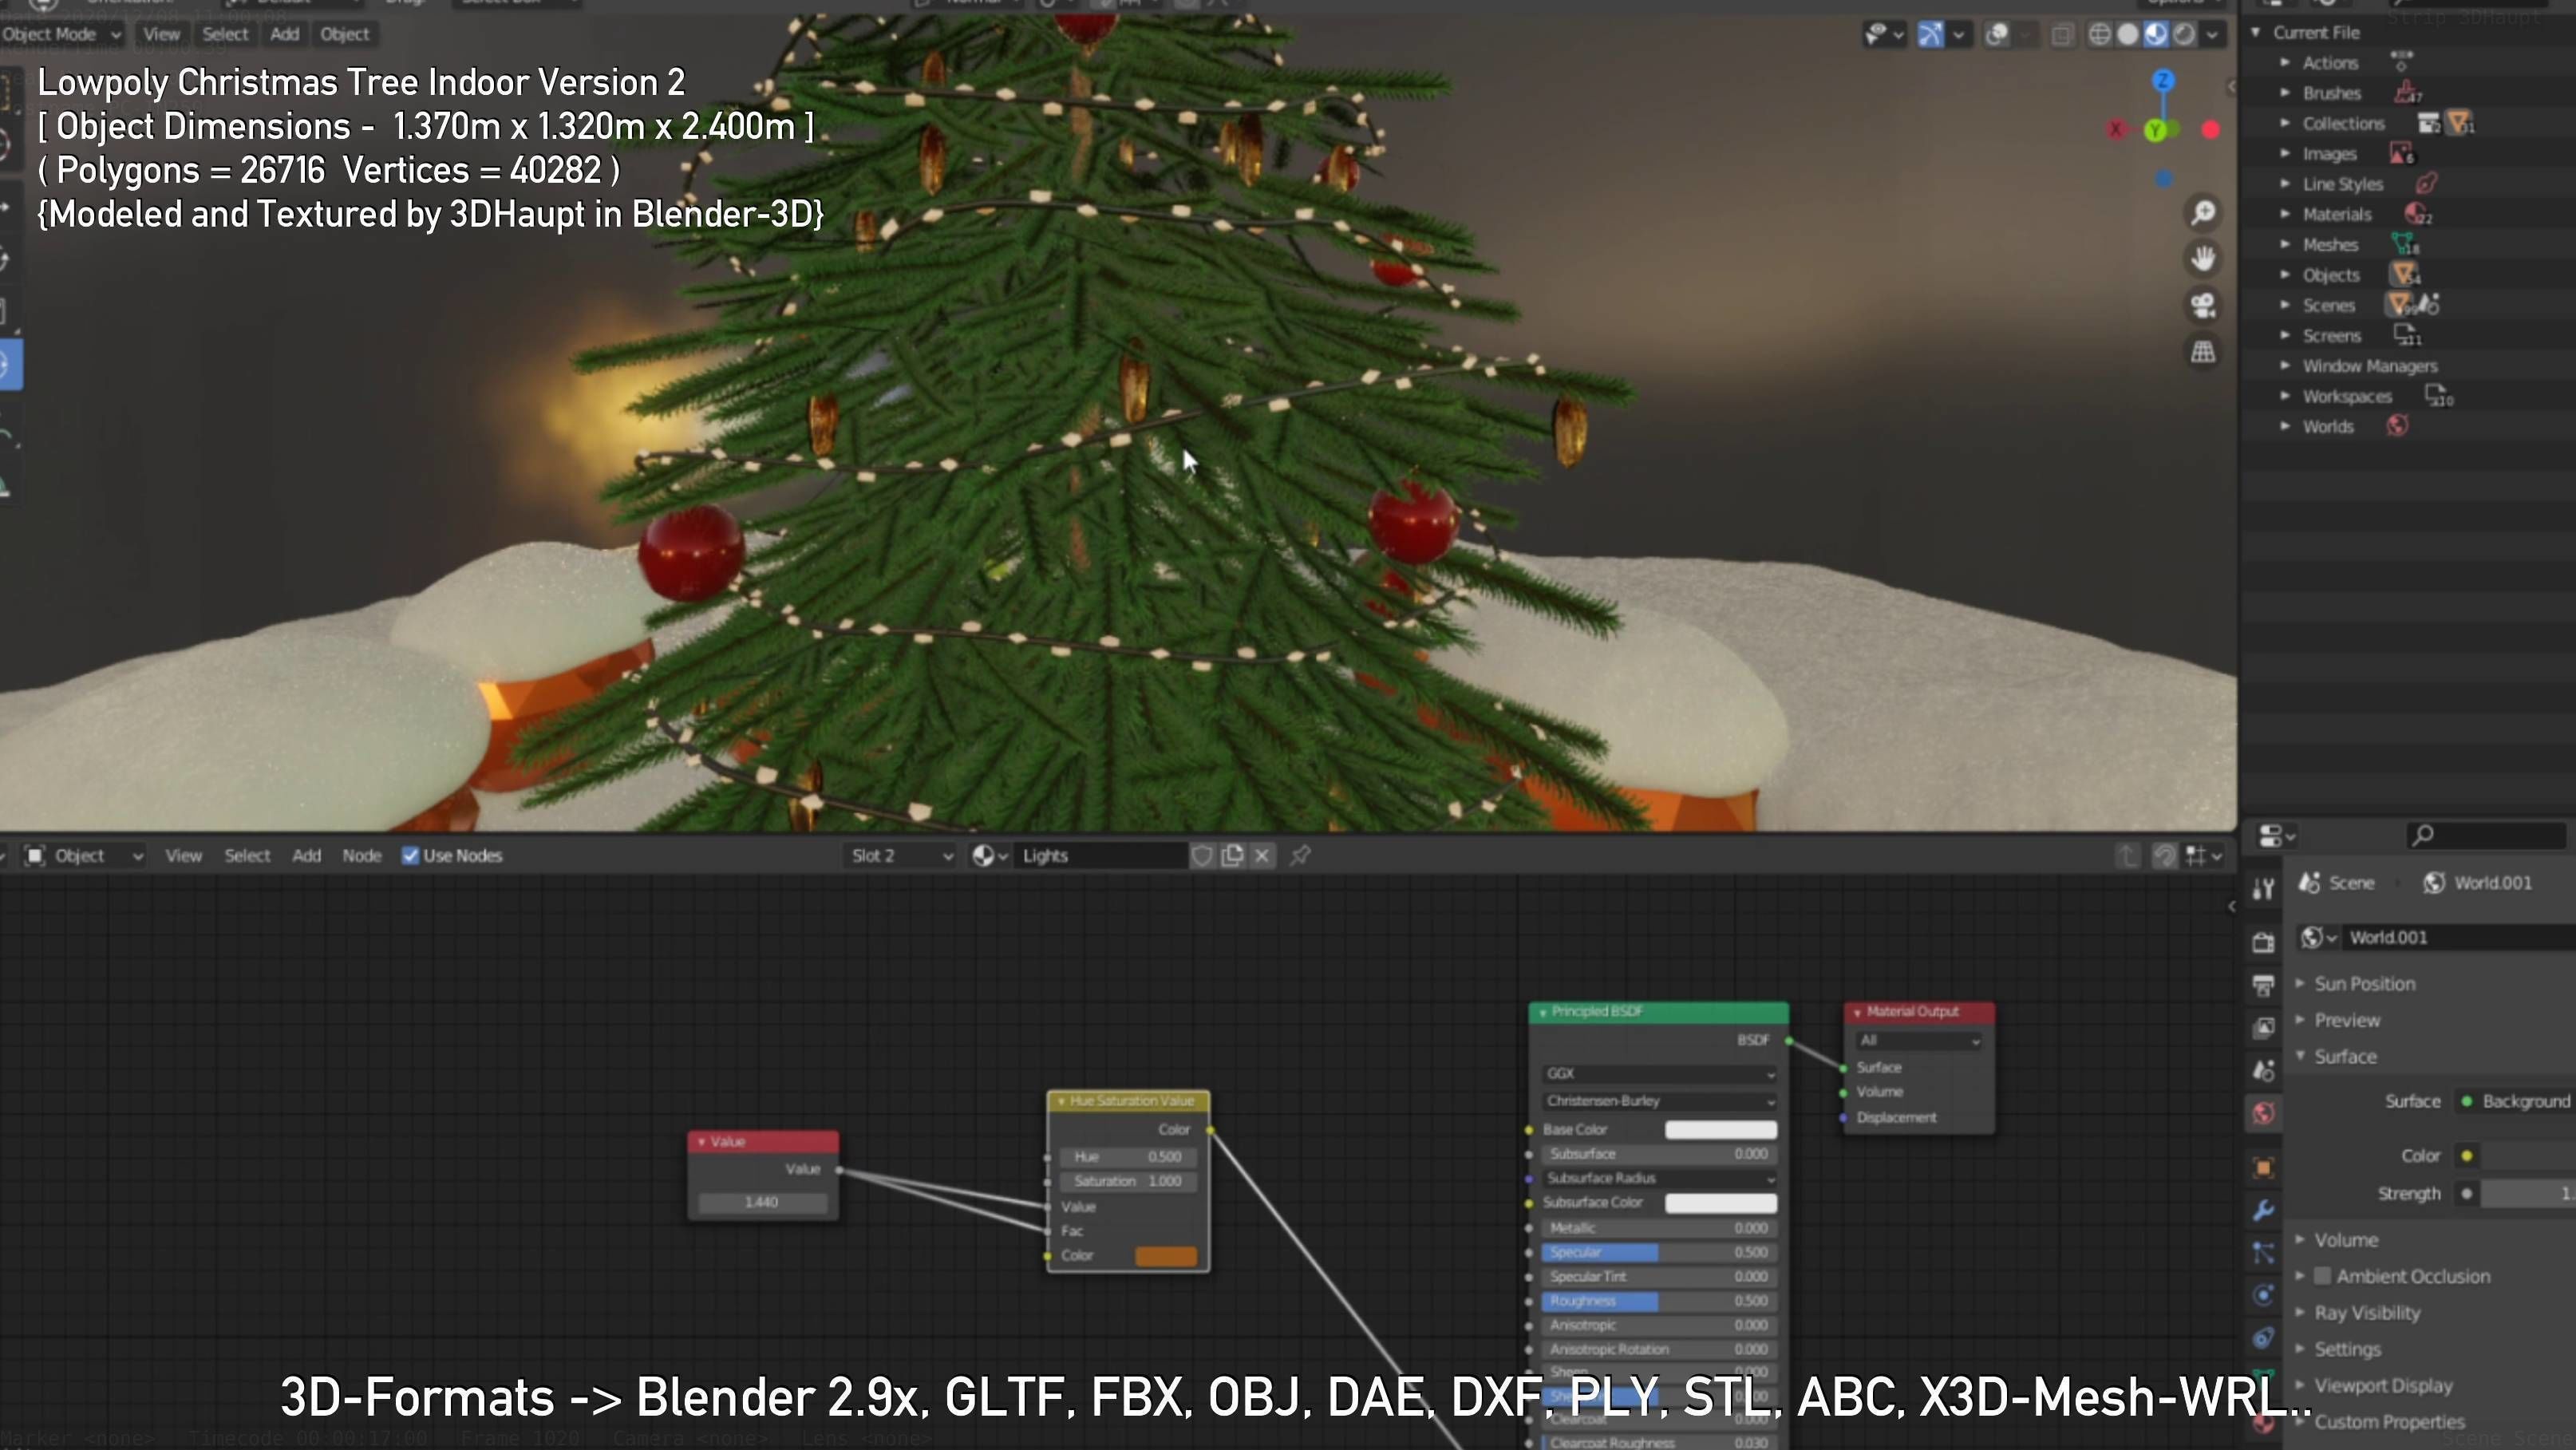Toggle camera view with camera icon
Viewport: 2576px width, 1450px height.
2203,305
